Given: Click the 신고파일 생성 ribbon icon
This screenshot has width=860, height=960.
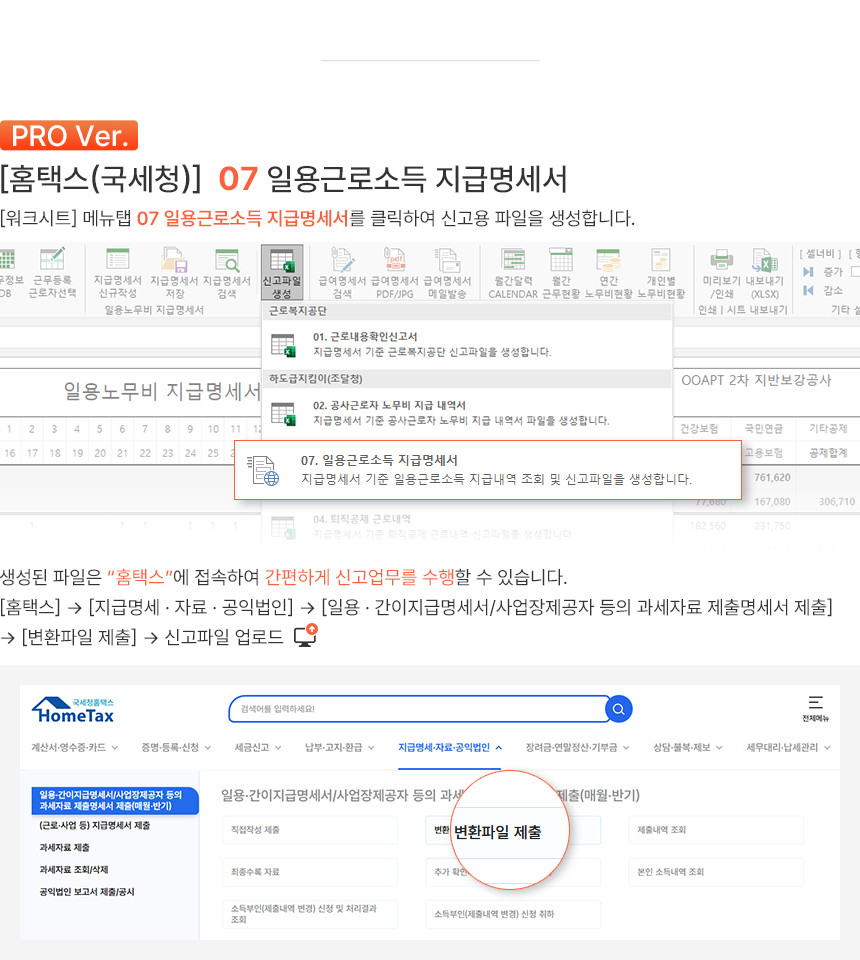Looking at the screenshot, I should pos(281,272).
